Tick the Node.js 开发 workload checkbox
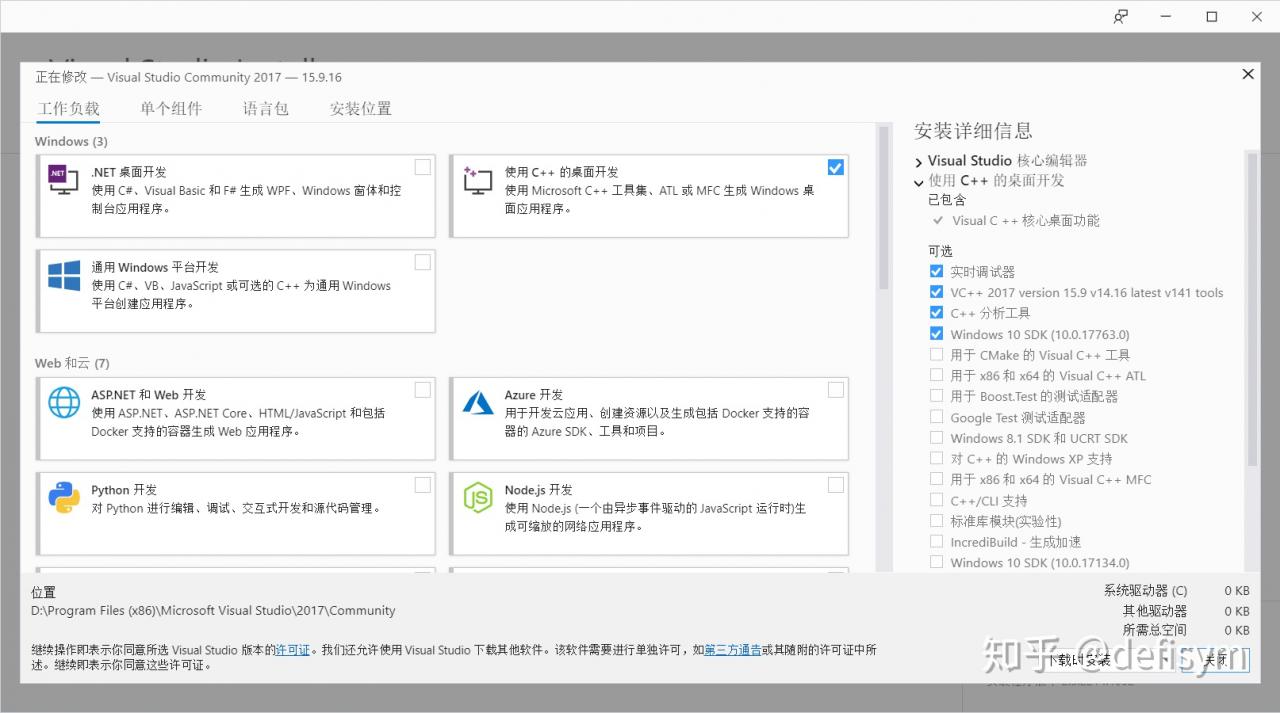This screenshot has width=1280, height=713. click(x=836, y=485)
